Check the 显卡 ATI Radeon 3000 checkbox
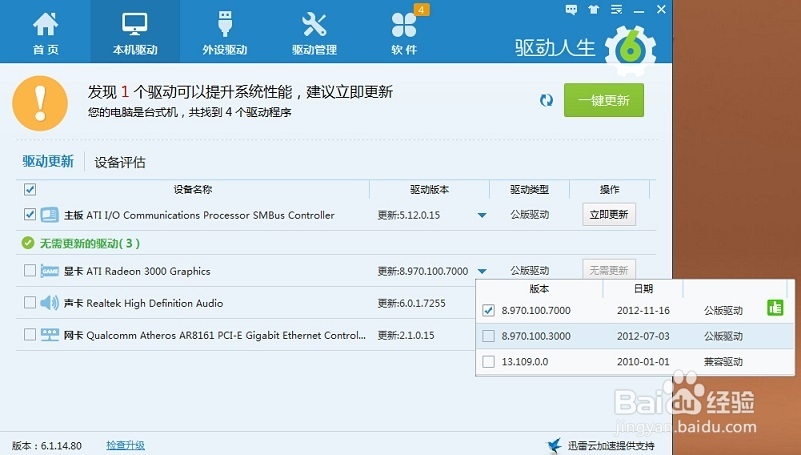The image size is (801, 455). click(30, 270)
